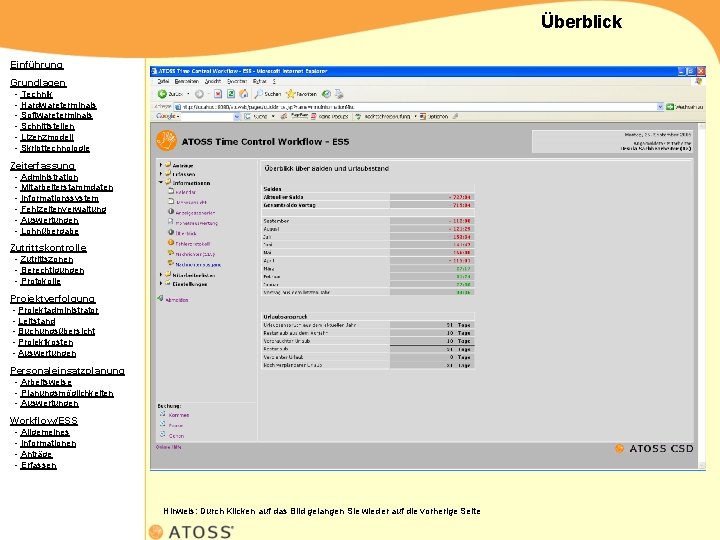Click the Verbrauchter Urlaub row
The width and height of the screenshot is (720, 540).
pyautogui.click(x=367, y=341)
